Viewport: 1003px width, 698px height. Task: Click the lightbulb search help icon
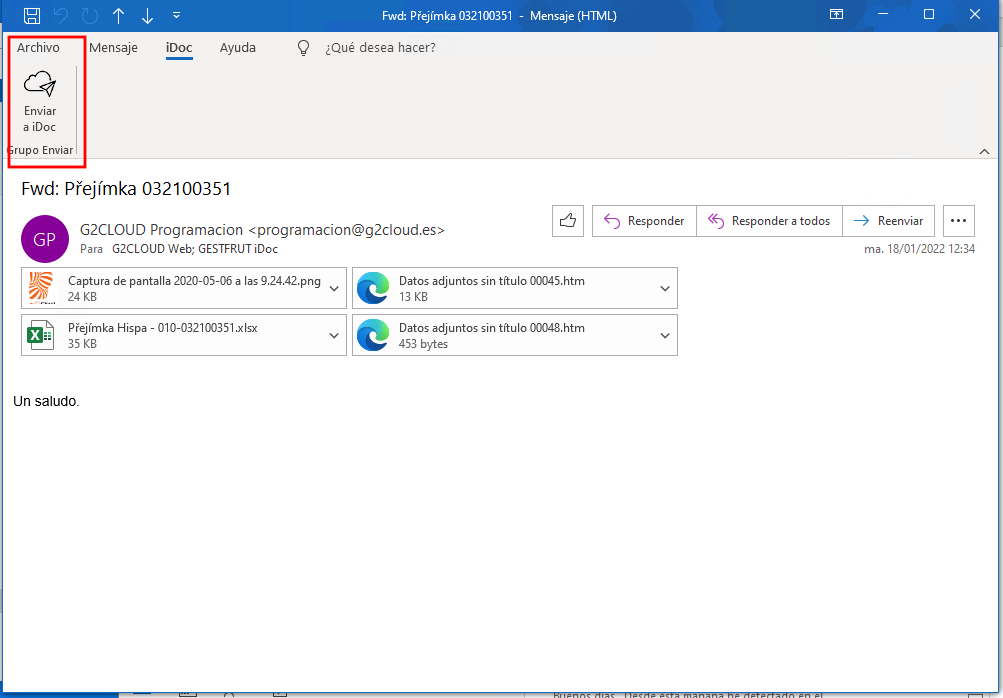[305, 48]
